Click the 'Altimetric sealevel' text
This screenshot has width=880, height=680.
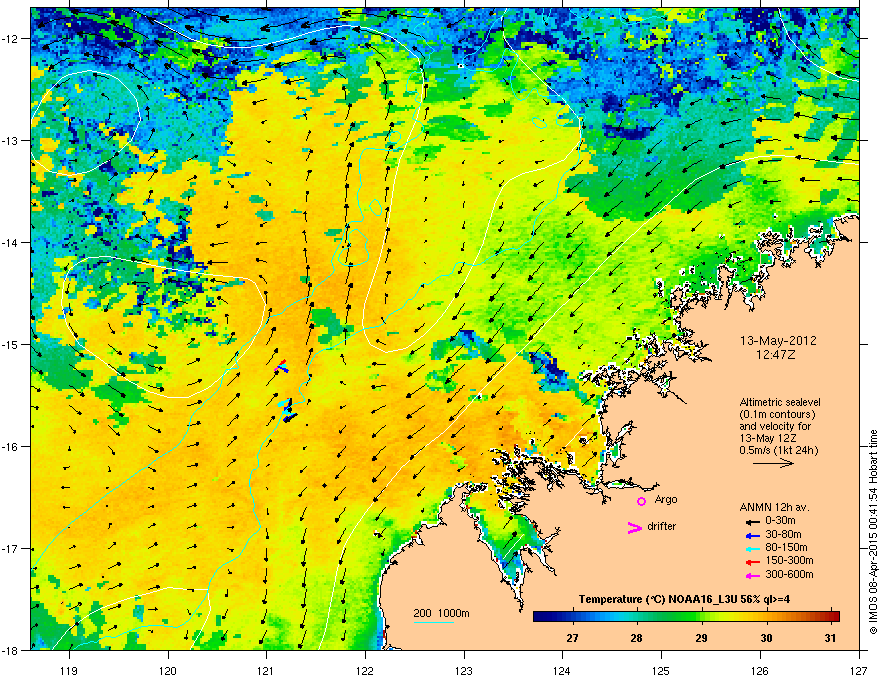coord(780,402)
